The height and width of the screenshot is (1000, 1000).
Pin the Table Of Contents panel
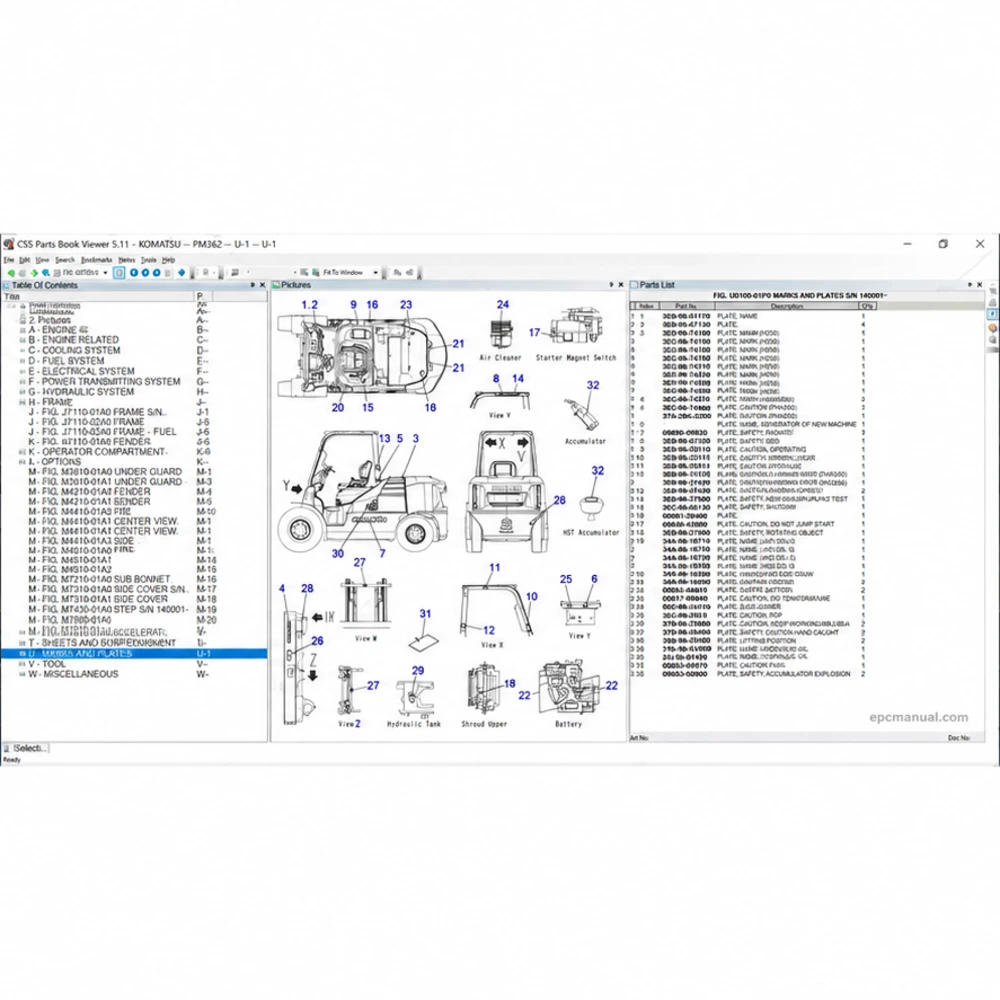click(253, 285)
